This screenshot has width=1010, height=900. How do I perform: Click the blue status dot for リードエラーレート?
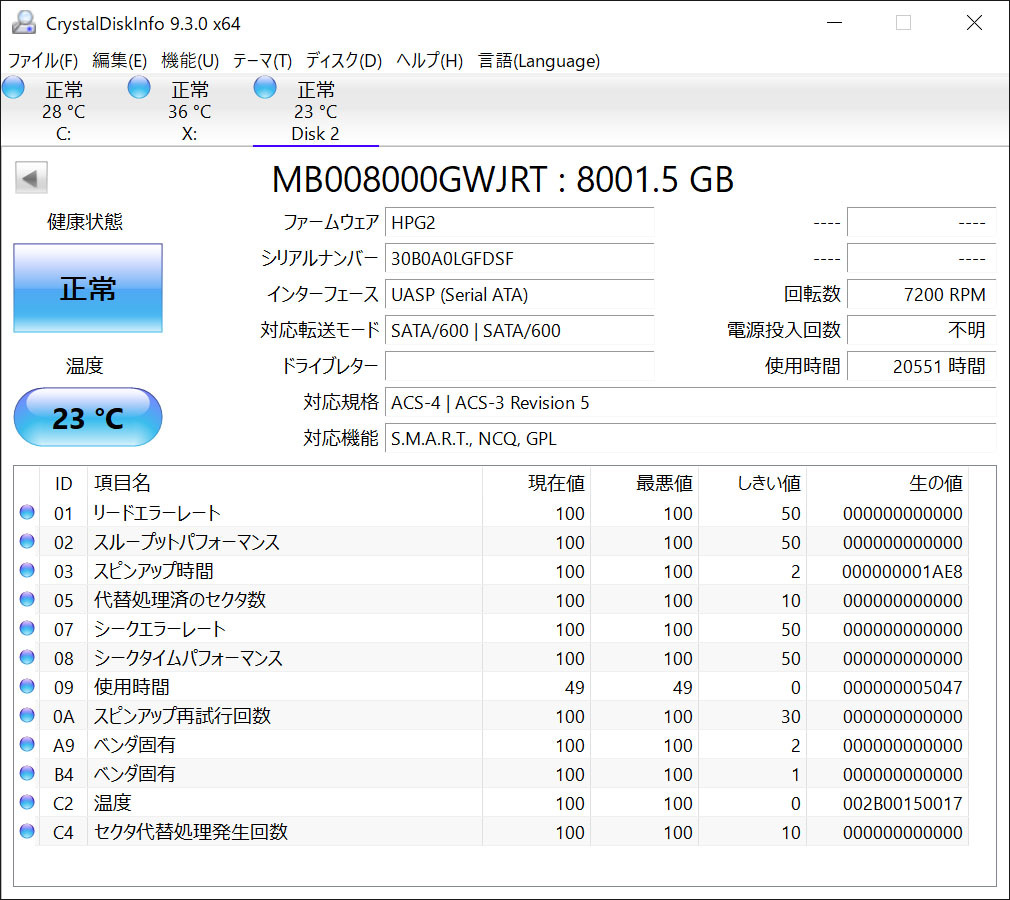27,513
